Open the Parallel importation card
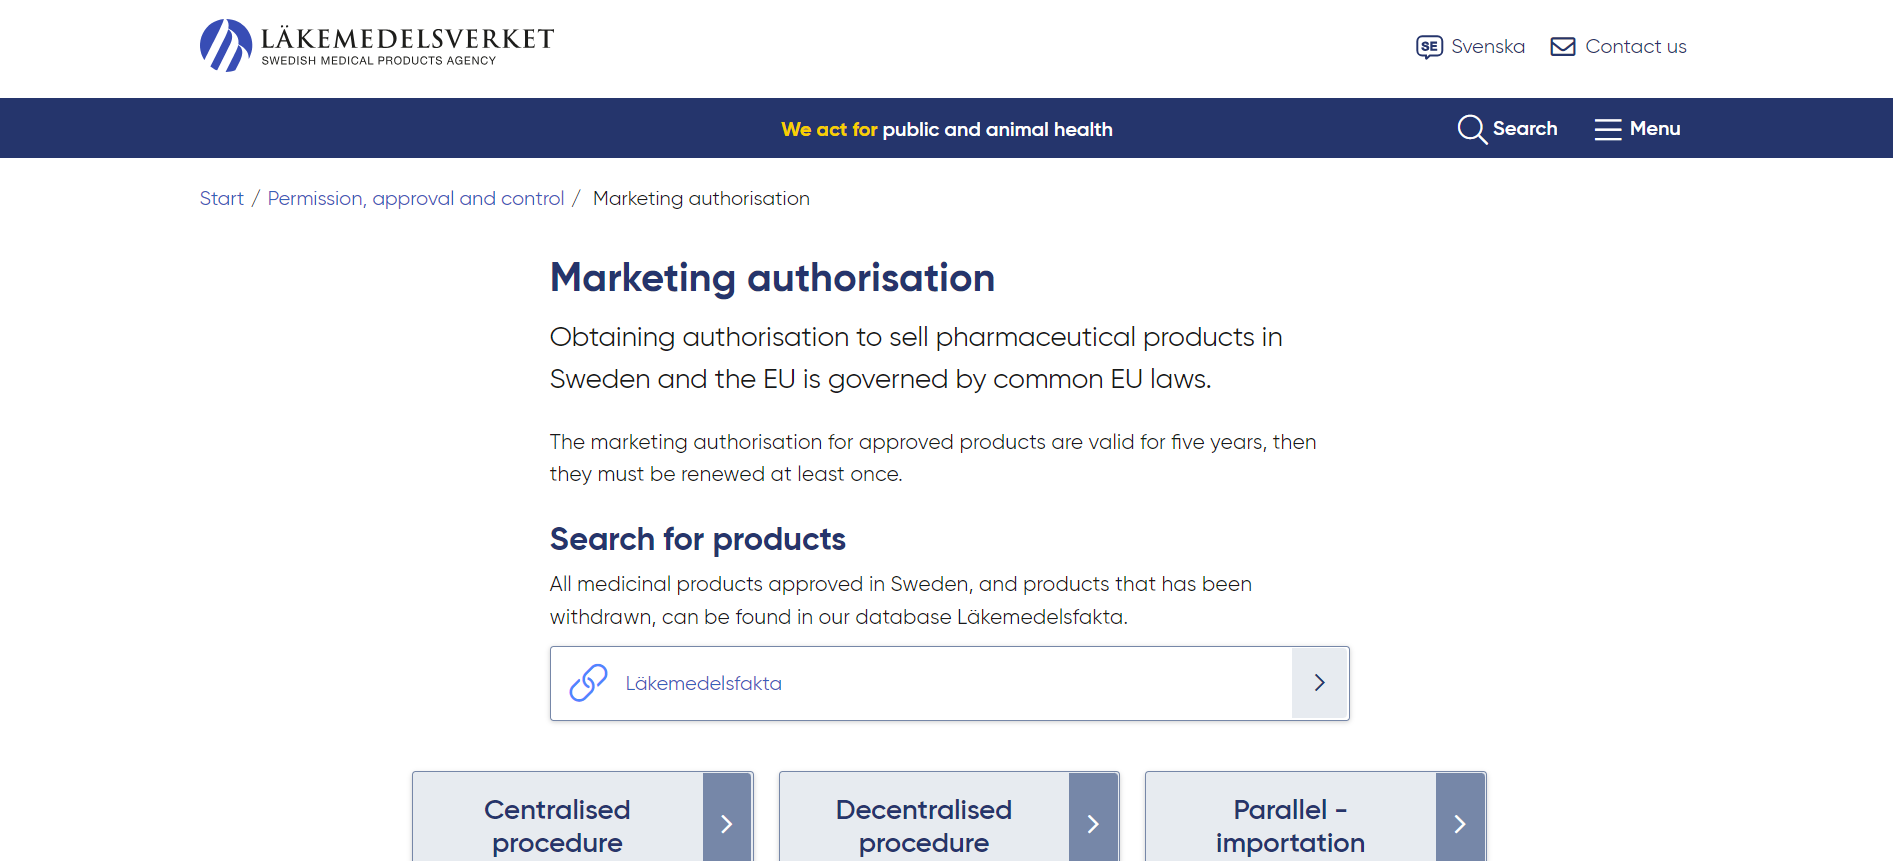 tap(1289, 825)
